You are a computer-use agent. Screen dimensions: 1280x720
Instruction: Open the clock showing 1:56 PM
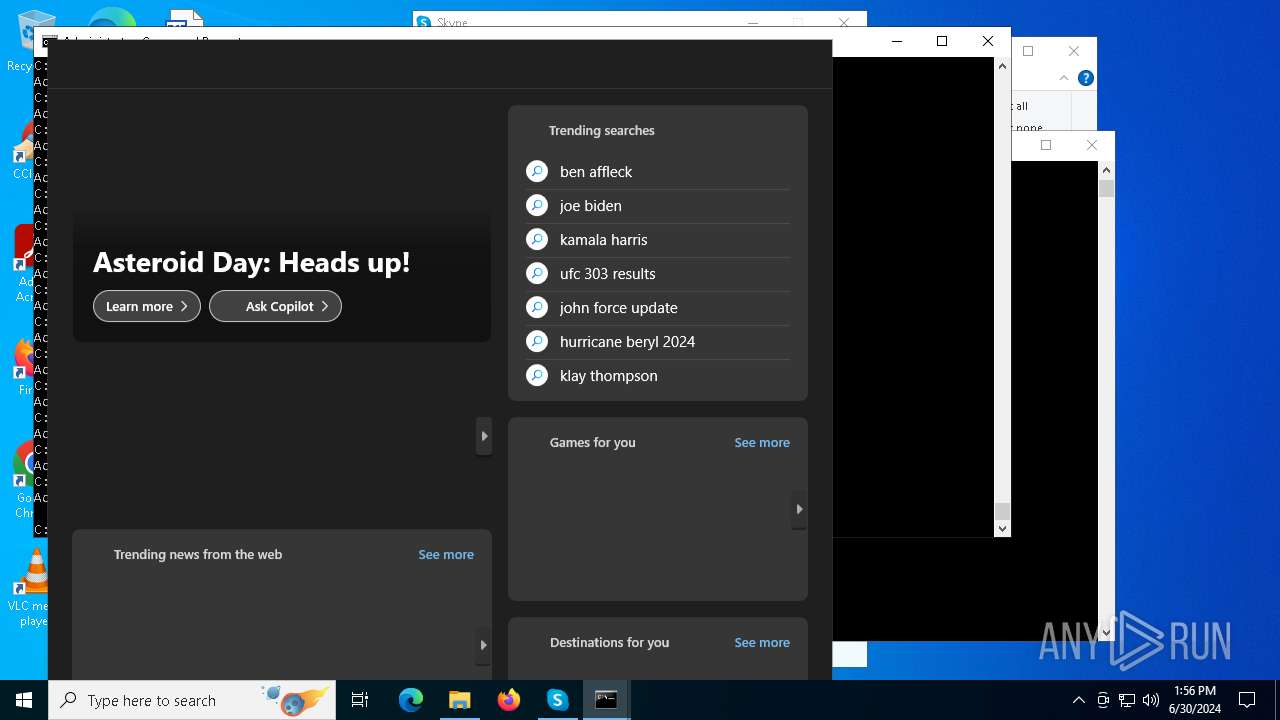(1195, 700)
